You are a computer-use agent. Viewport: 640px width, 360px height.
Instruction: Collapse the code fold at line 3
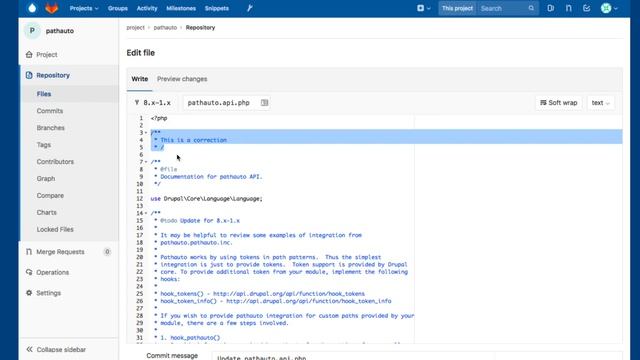click(146, 133)
